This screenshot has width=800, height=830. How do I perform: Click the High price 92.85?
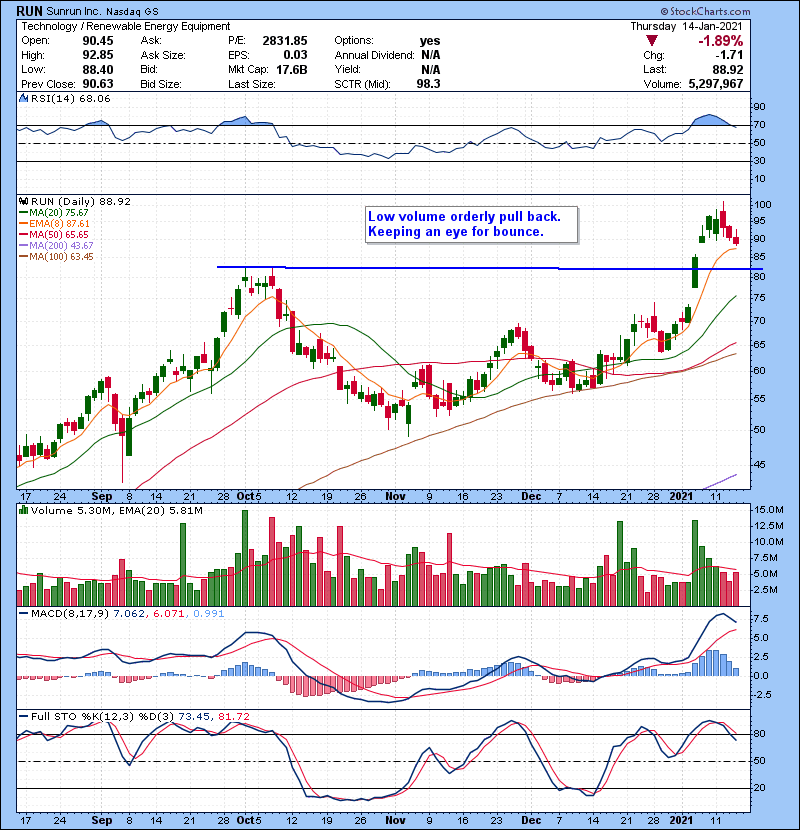[97, 55]
